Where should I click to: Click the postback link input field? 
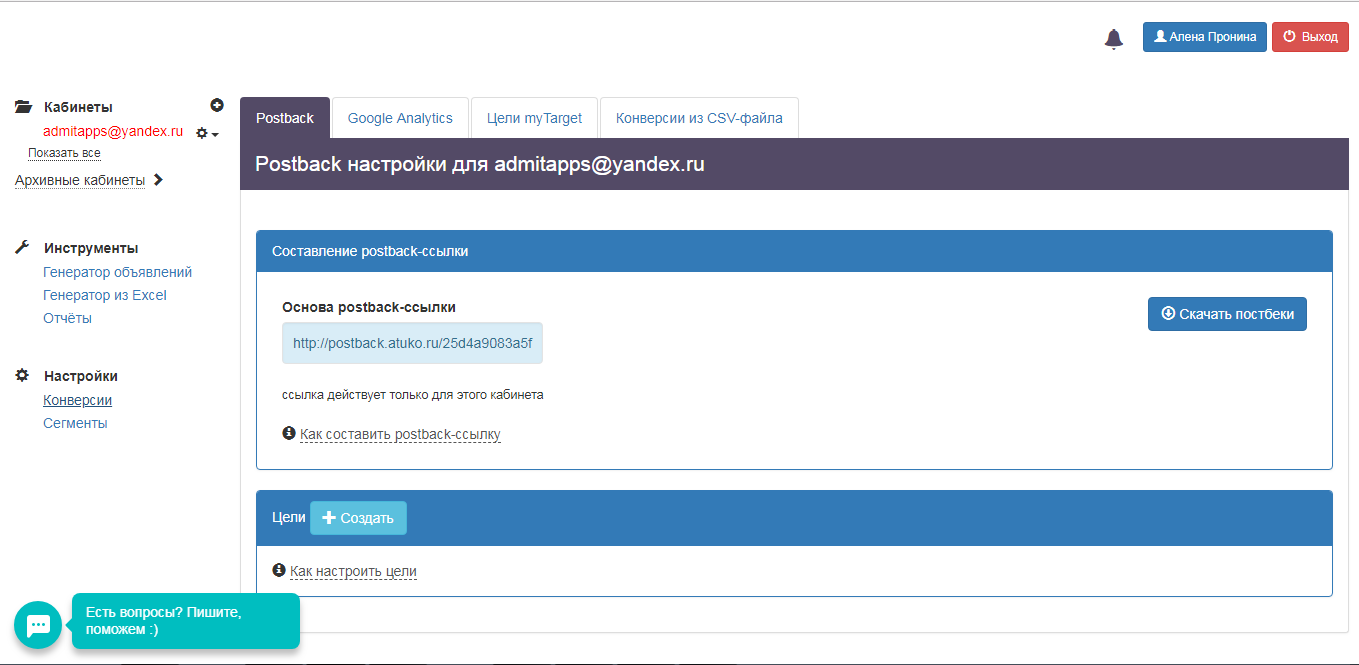(x=412, y=343)
